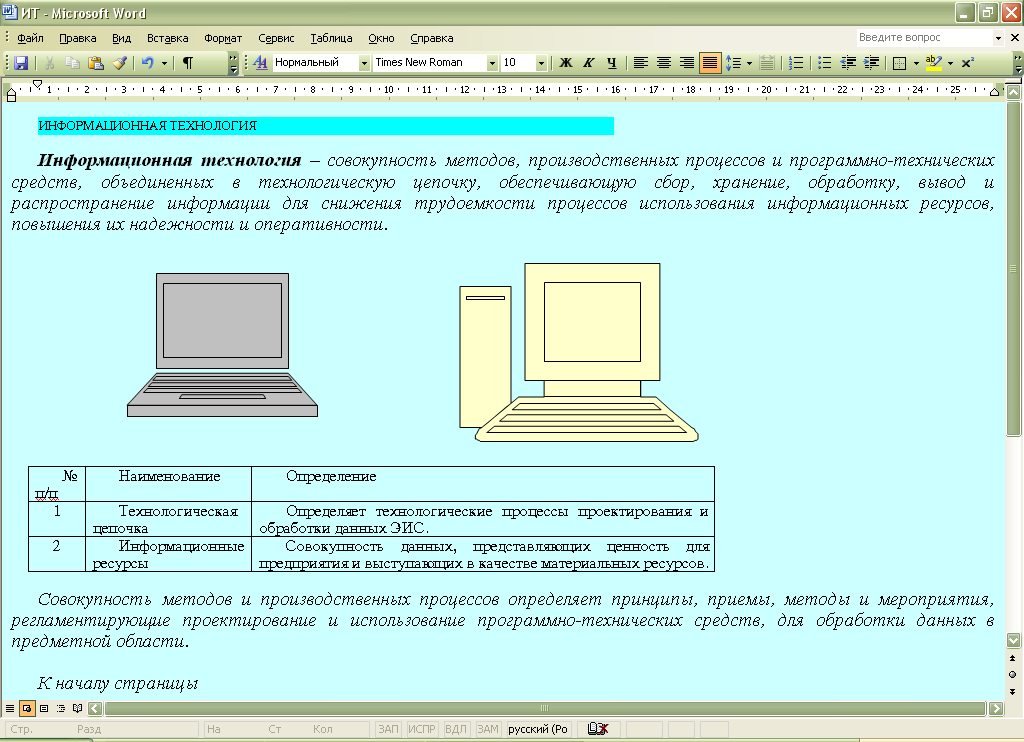Click the select browse object circle
The height and width of the screenshot is (742, 1024).
point(1013,674)
